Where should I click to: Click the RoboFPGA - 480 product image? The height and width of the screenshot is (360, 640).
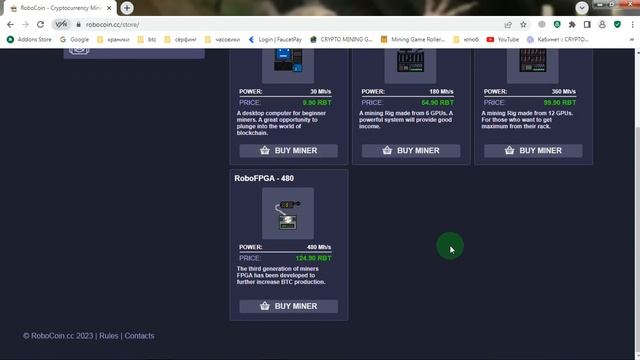coord(288,213)
